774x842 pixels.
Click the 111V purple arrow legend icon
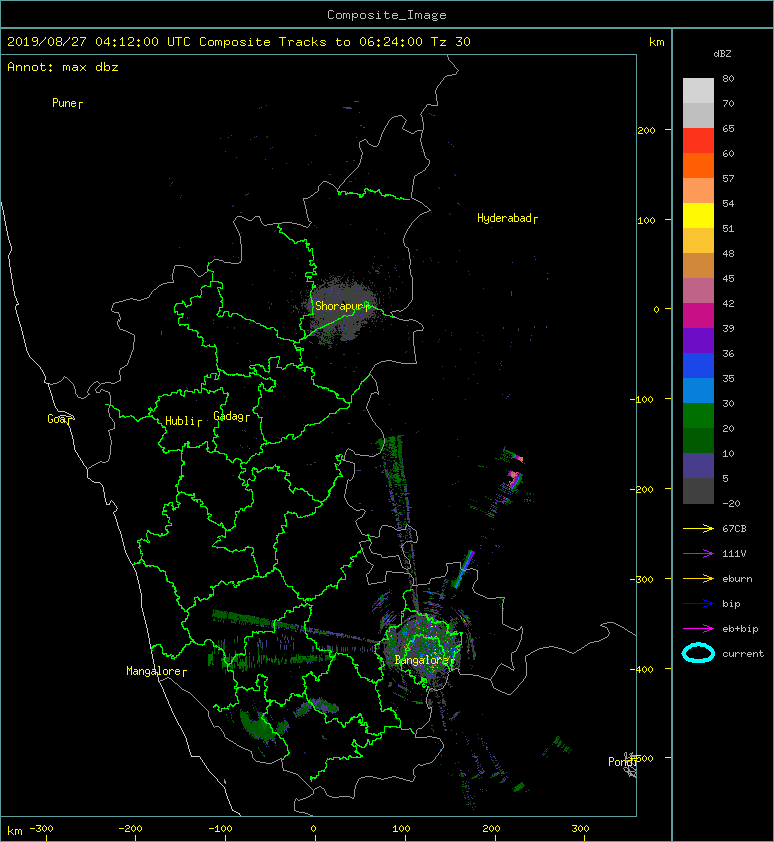point(698,554)
